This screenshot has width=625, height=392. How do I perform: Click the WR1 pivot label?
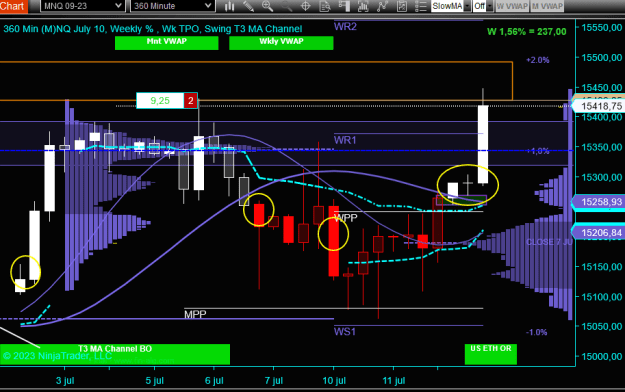click(x=345, y=140)
